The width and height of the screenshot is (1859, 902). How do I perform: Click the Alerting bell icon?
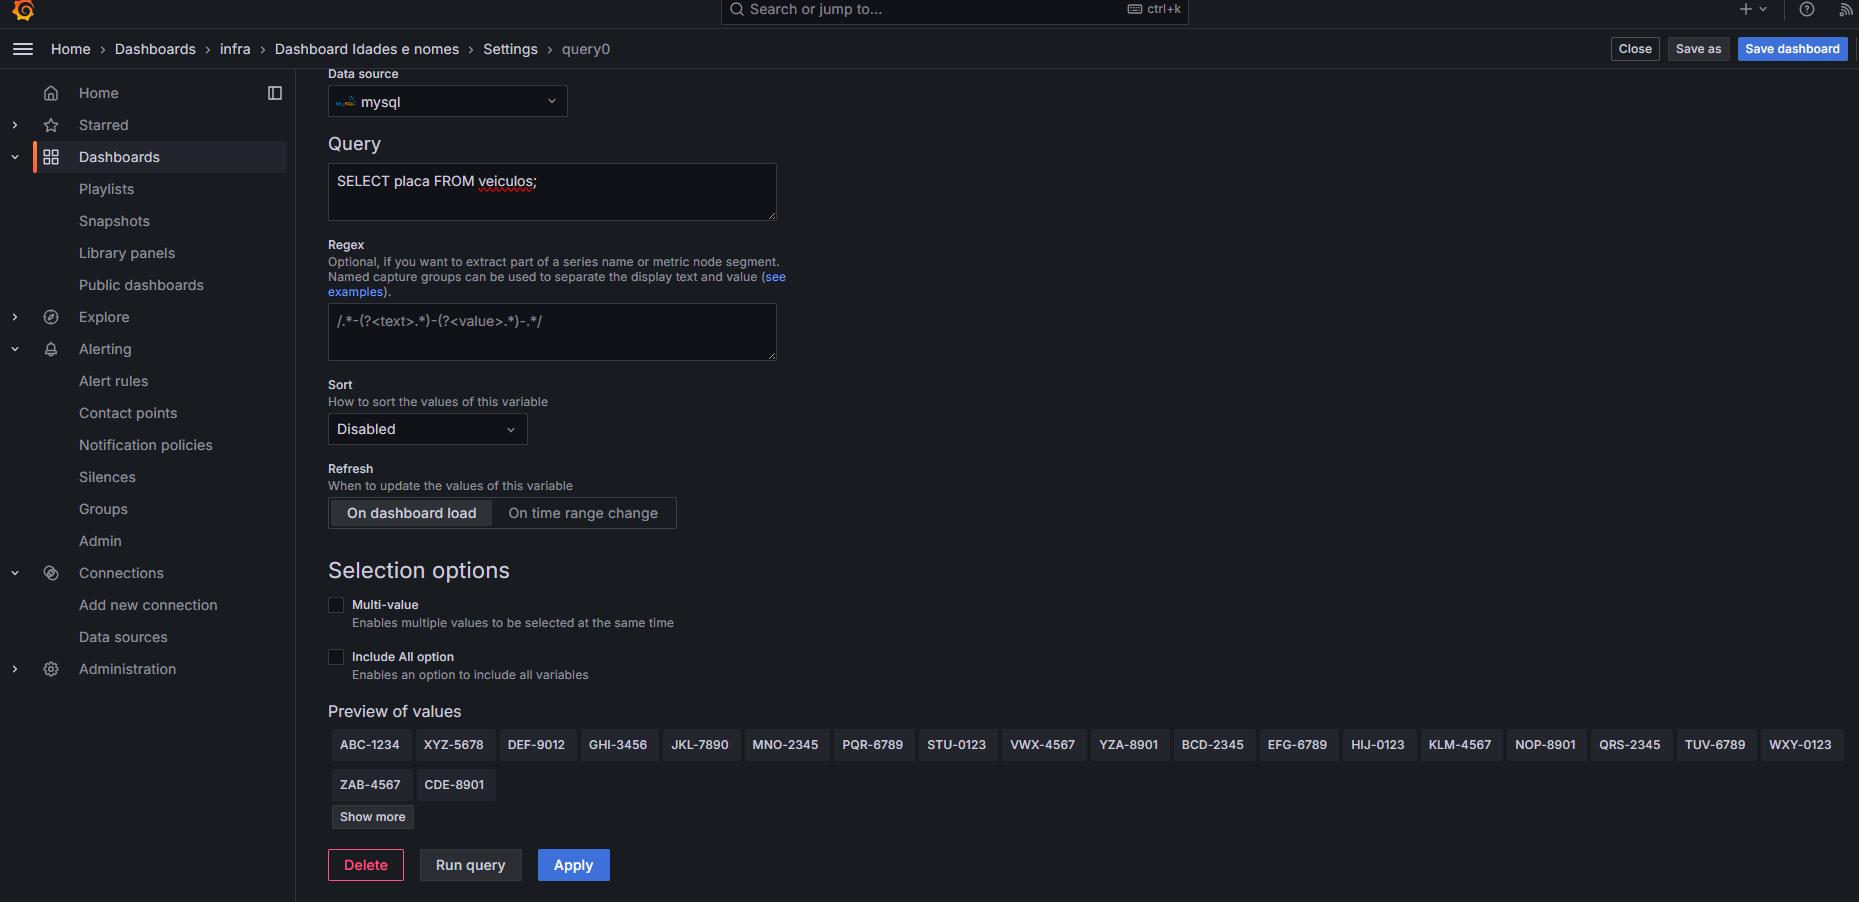click(x=51, y=349)
